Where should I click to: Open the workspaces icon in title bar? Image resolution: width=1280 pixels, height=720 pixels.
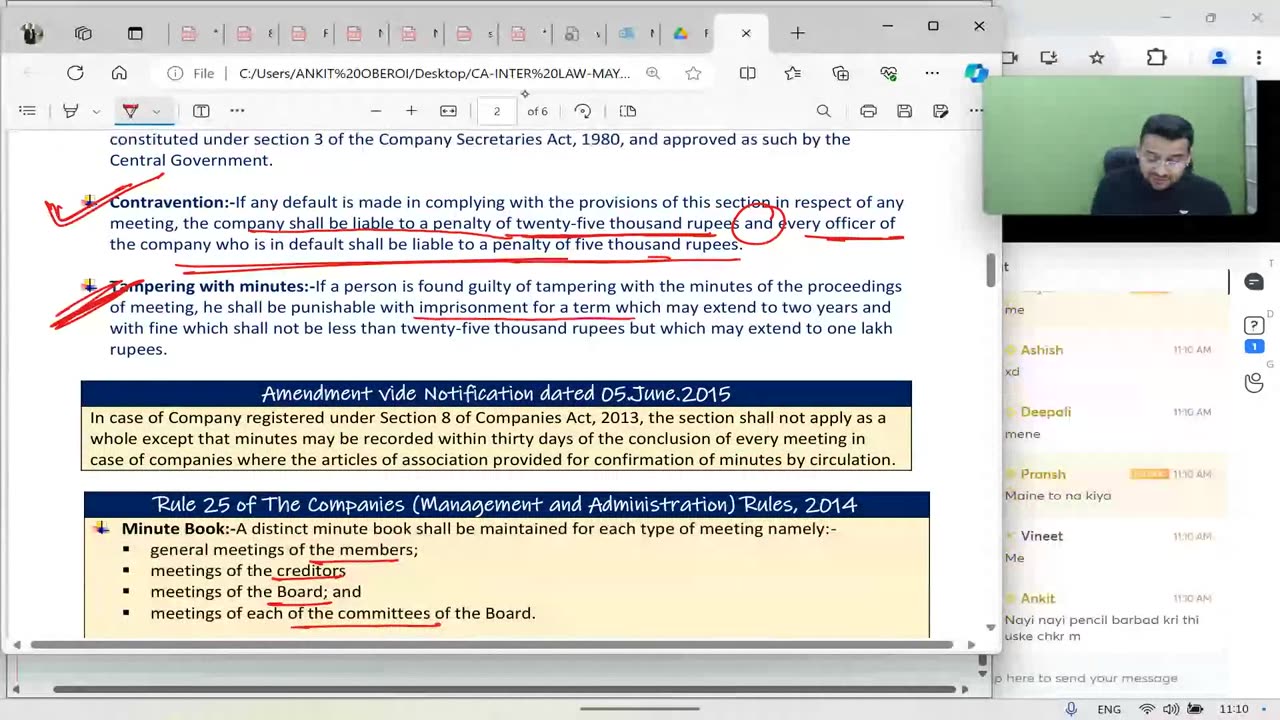pos(83,33)
